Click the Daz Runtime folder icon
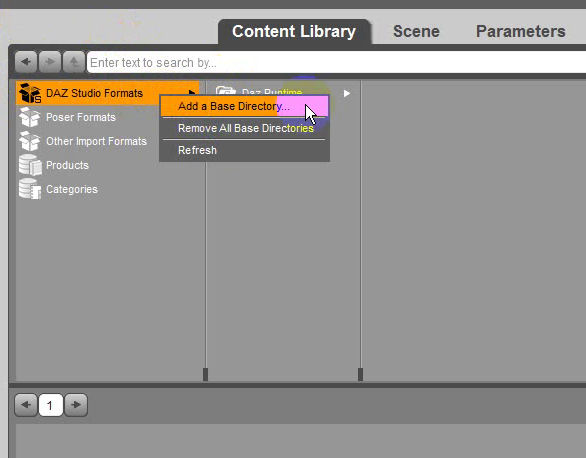The image size is (586, 458). 226,90
